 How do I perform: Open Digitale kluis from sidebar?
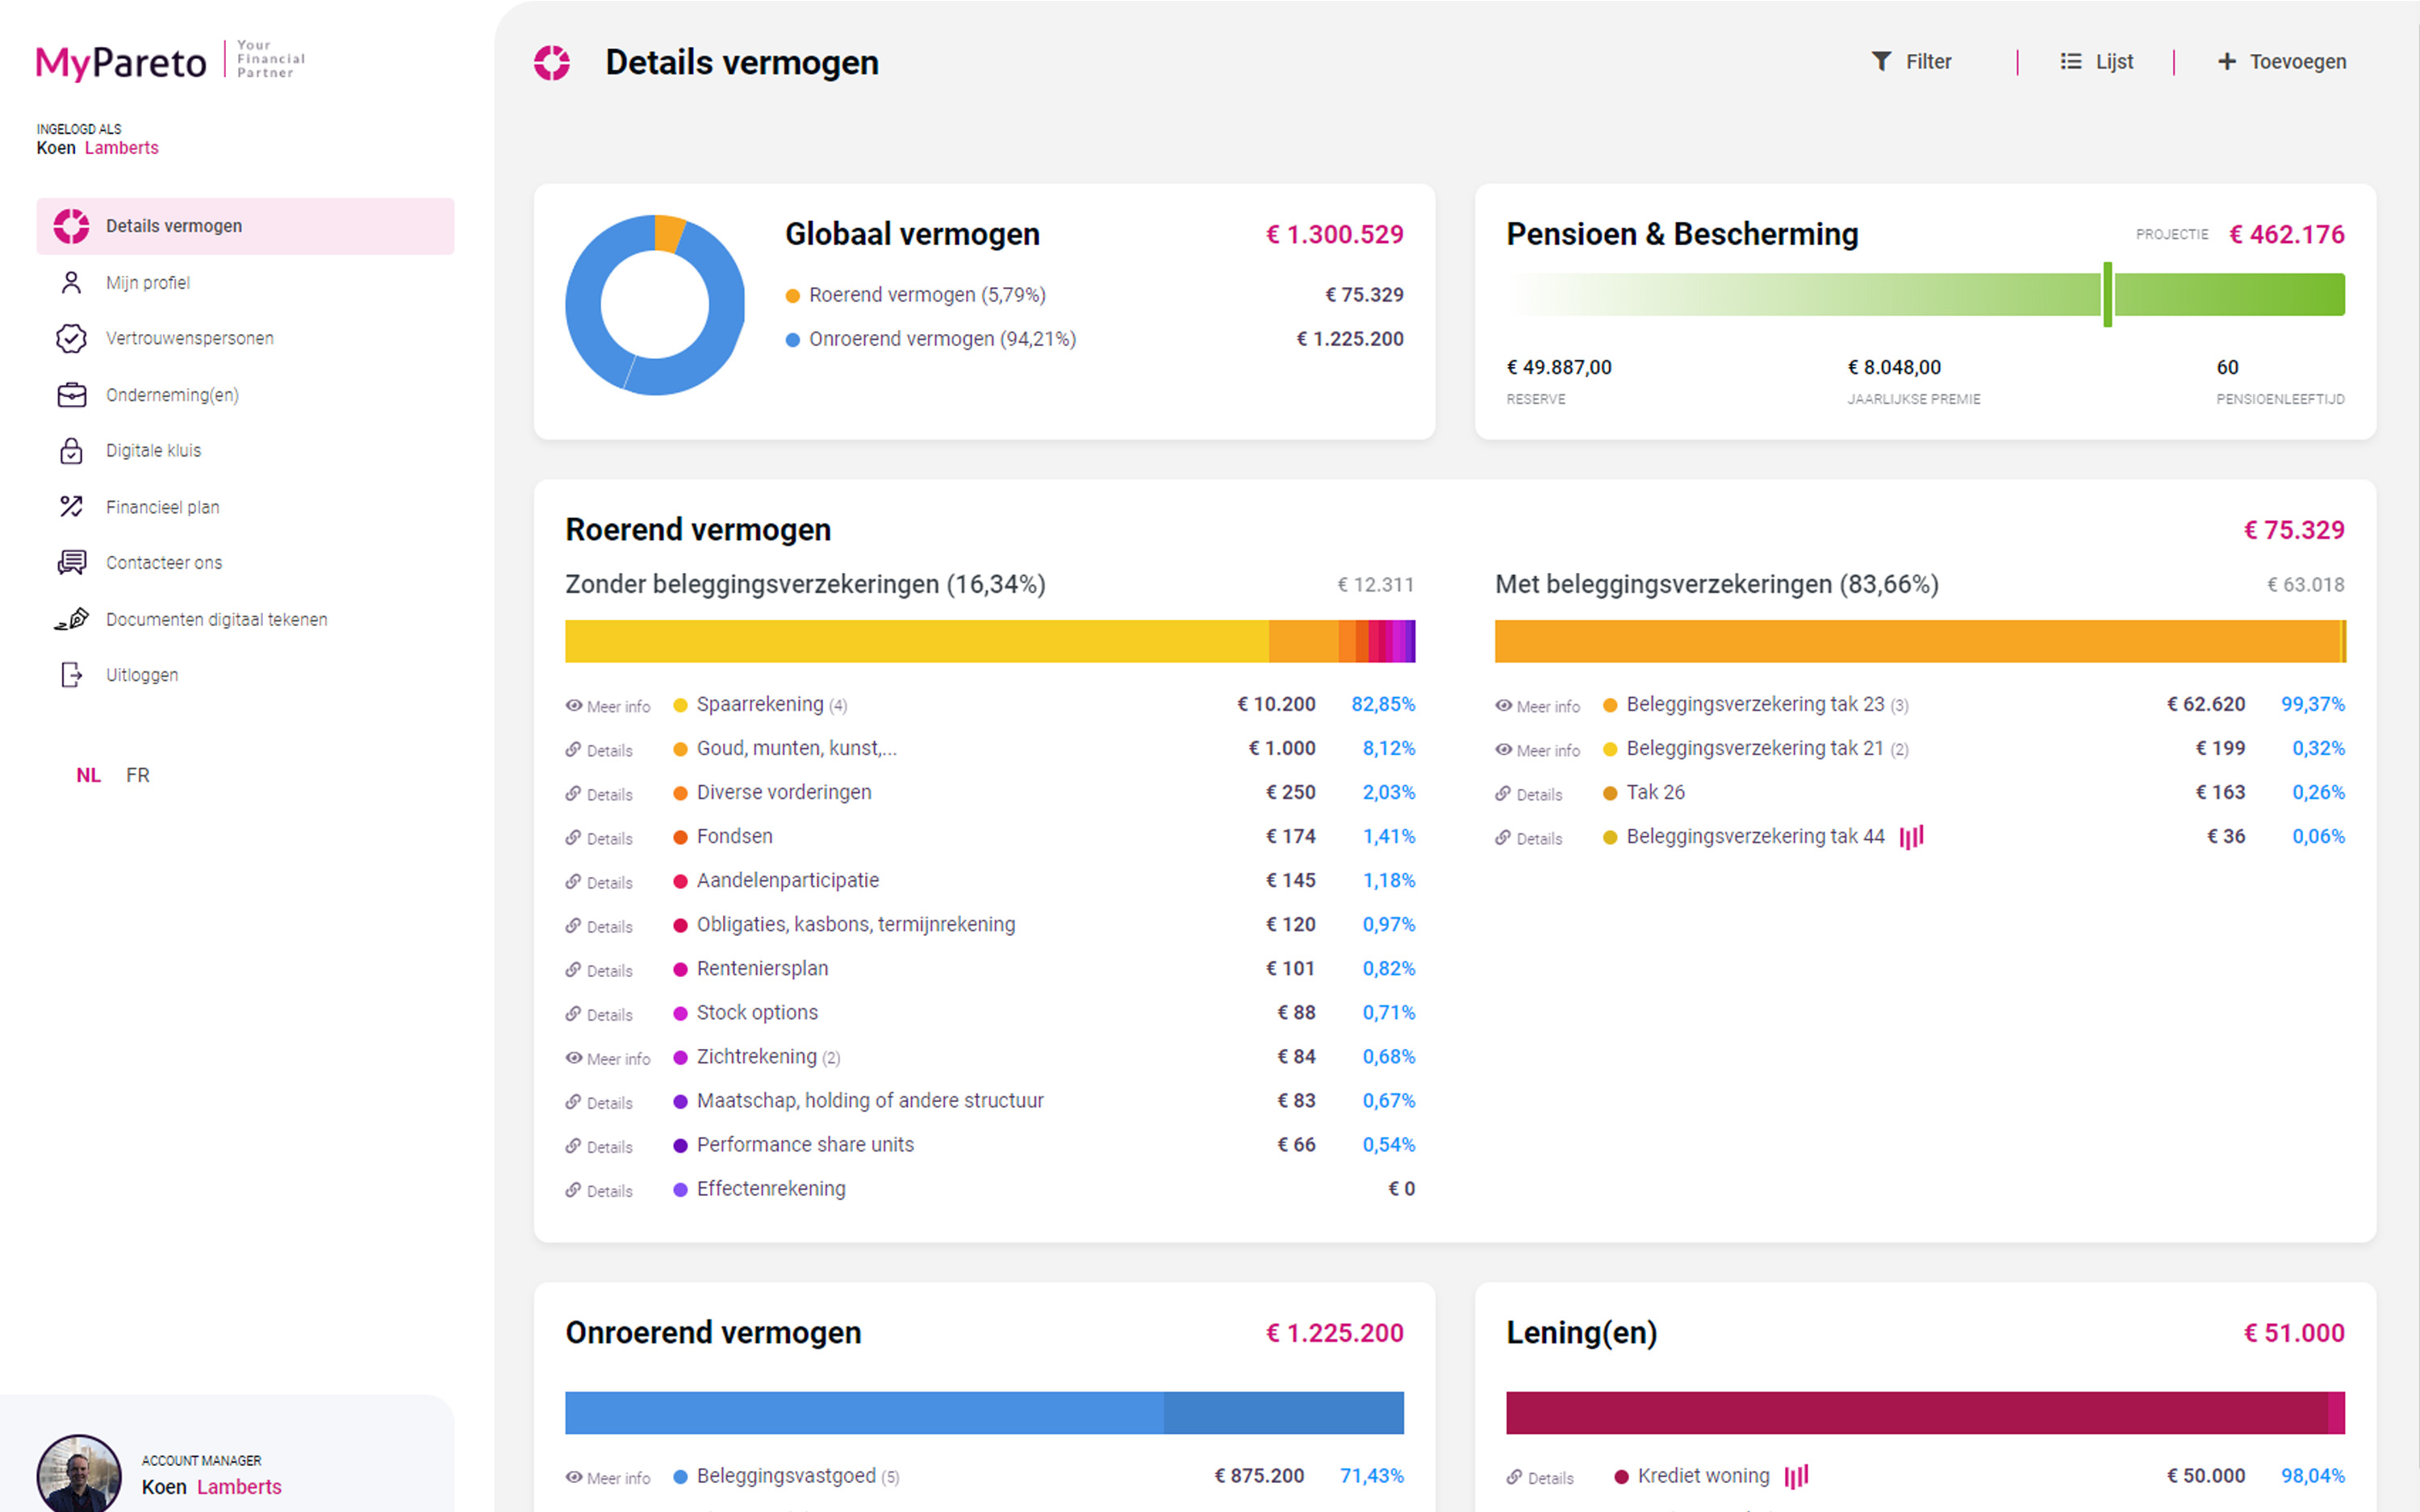tap(153, 451)
